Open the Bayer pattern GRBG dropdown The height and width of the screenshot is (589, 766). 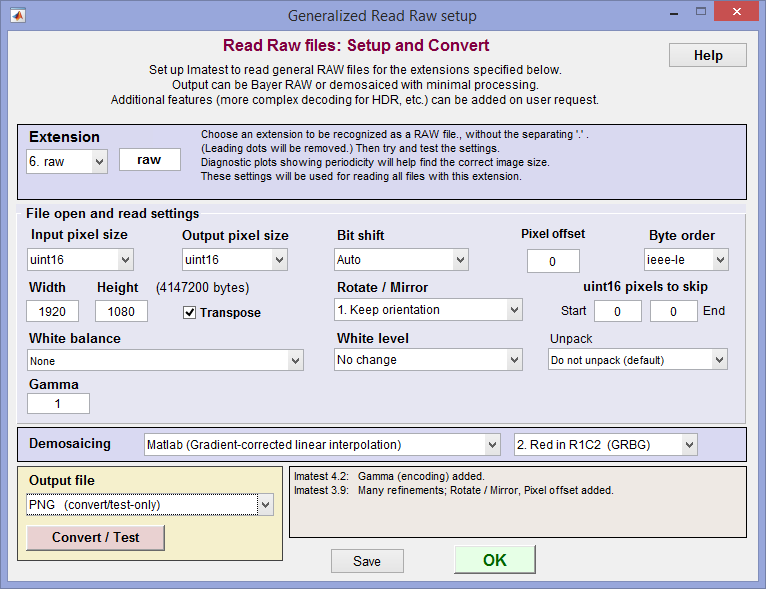point(605,444)
